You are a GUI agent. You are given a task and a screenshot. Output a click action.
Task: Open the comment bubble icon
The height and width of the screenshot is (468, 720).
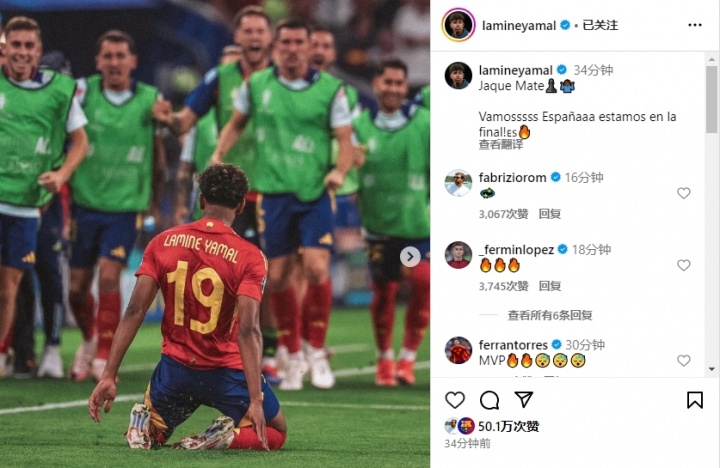tap(489, 400)
